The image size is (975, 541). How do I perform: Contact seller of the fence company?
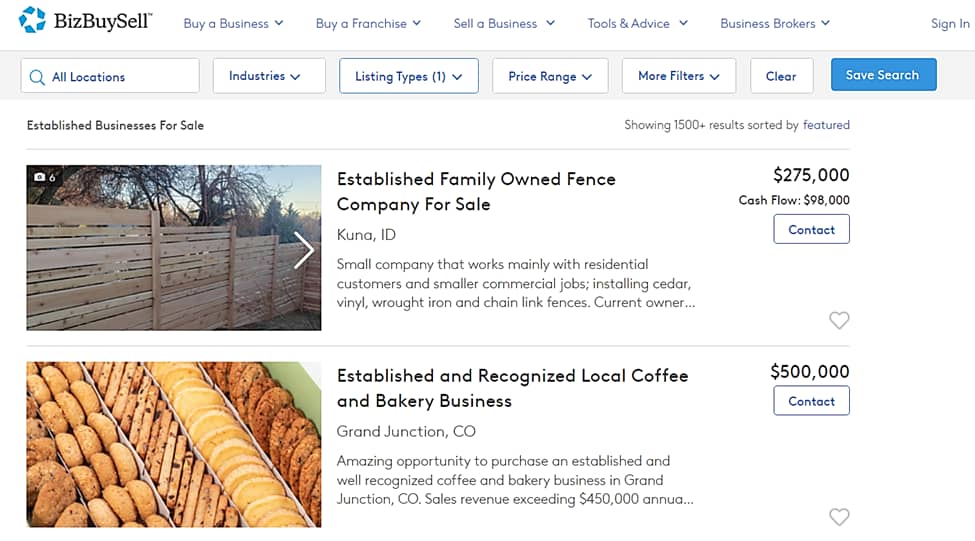click(811, 229)
